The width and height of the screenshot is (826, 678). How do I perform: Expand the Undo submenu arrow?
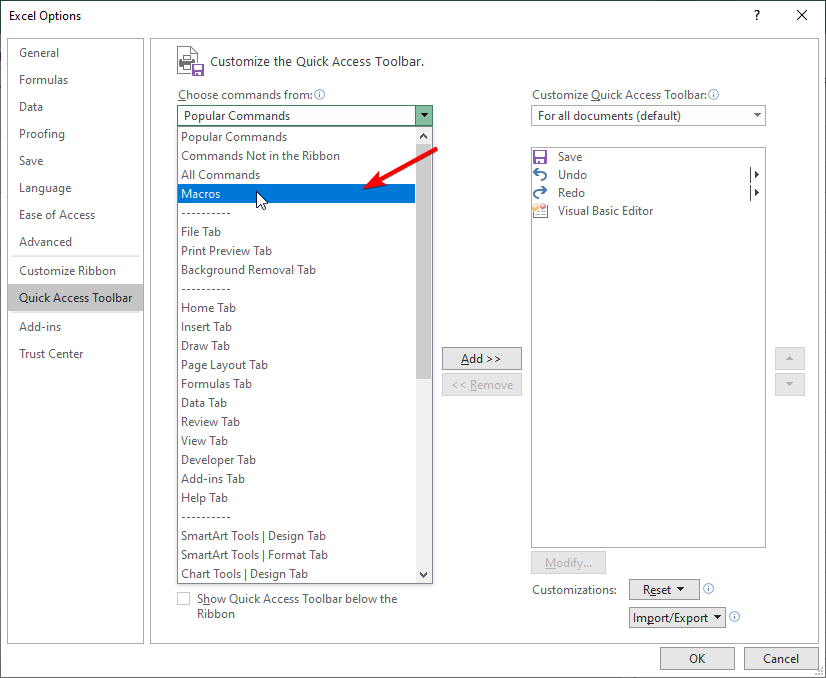pos(756,174)
